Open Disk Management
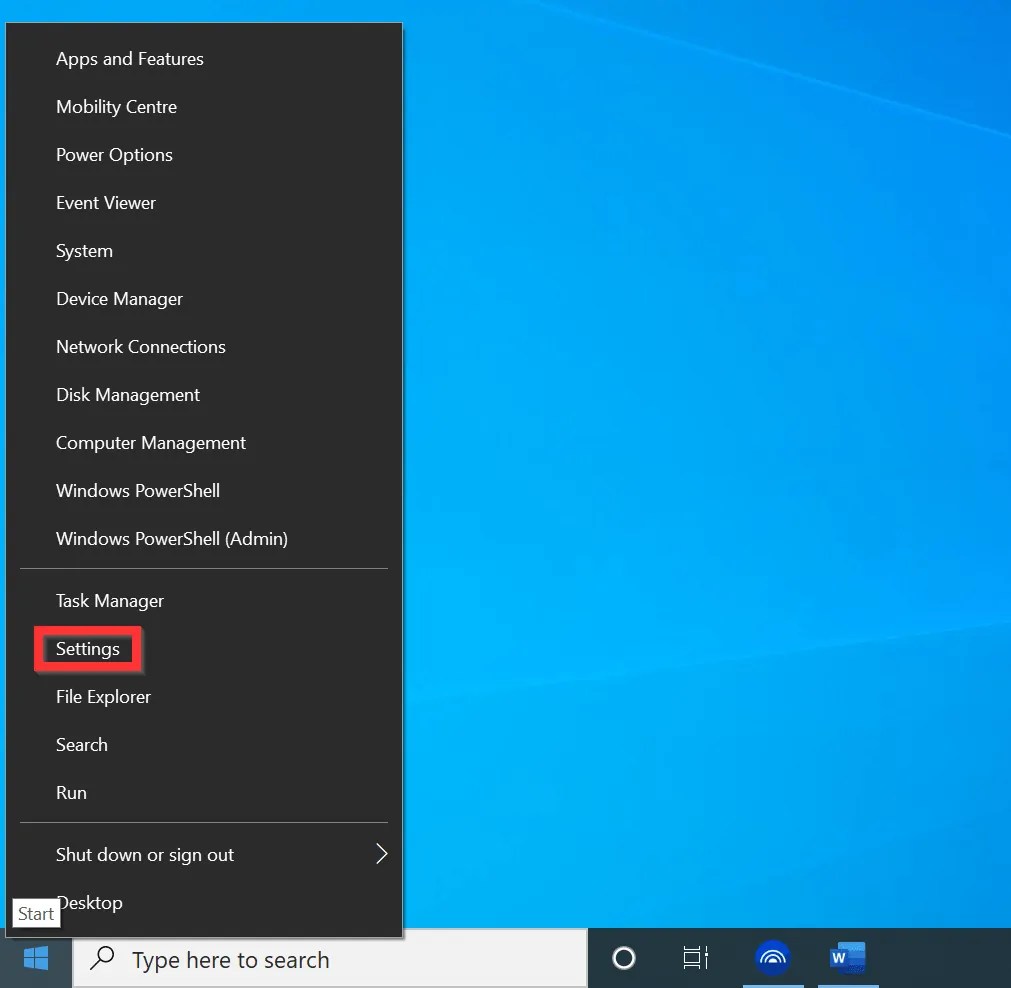The width and height of the screenshot is (1011, 988). coord(204,395)
